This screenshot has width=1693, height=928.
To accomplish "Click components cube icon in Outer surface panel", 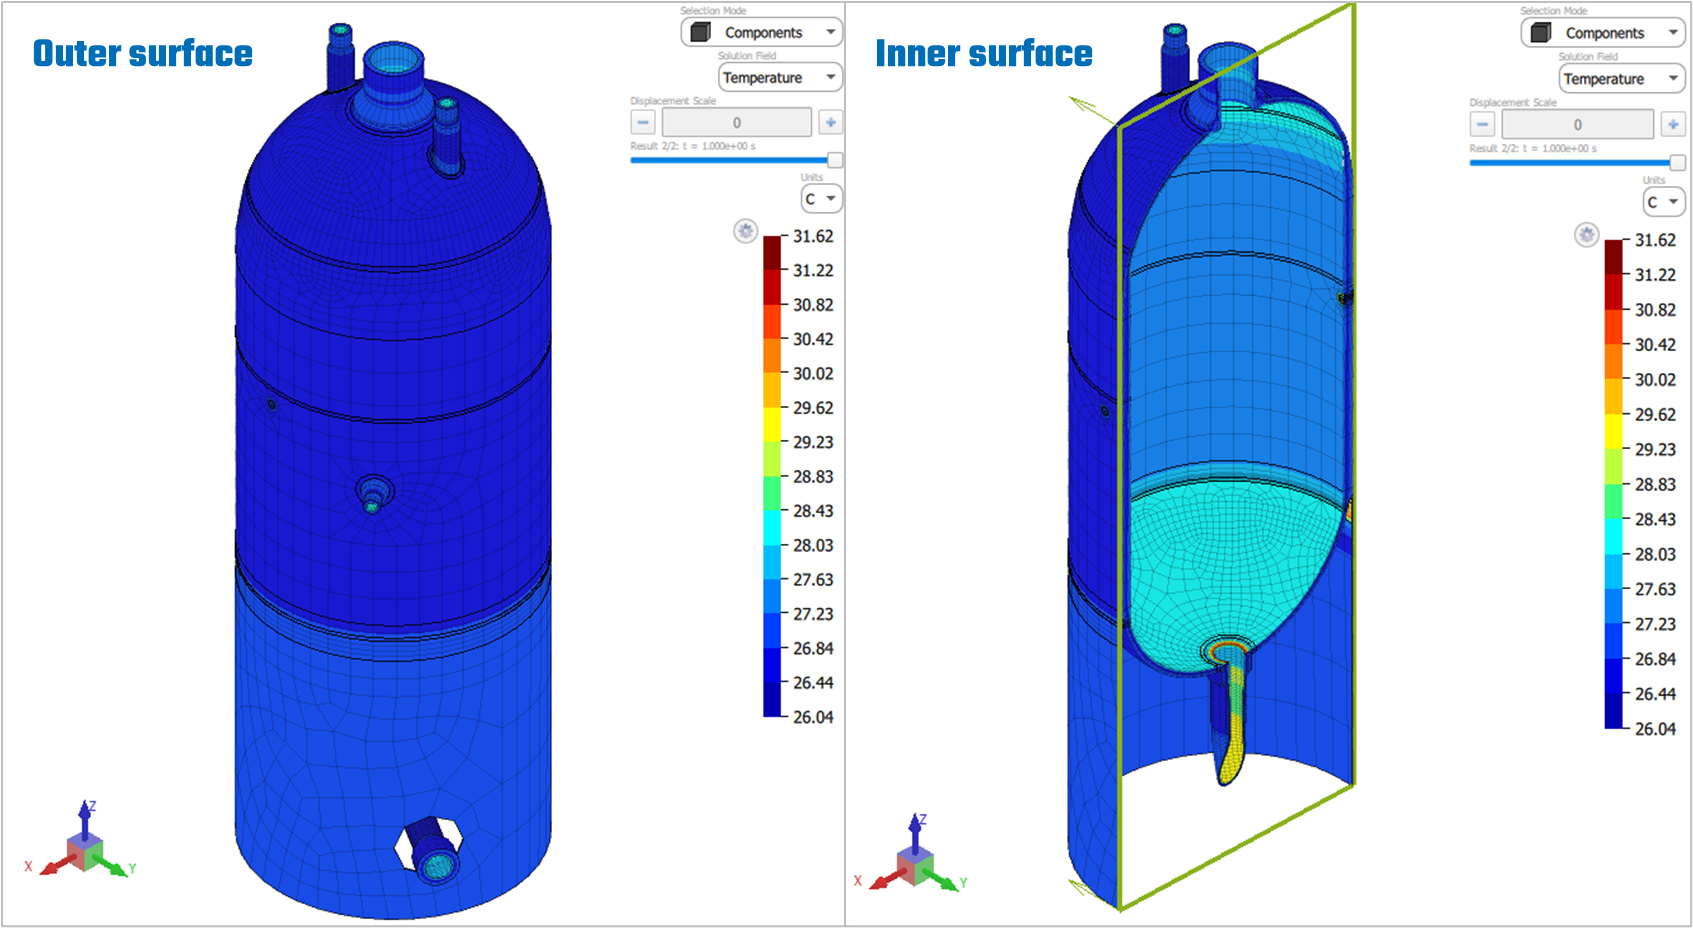I will pyautogui.click(x=700, y=32).
